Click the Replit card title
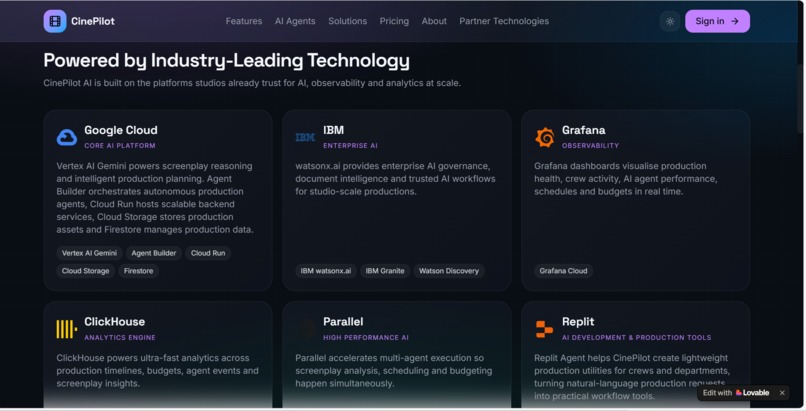The width and height of the screenshot is (806, 411). tap(578, 322)
